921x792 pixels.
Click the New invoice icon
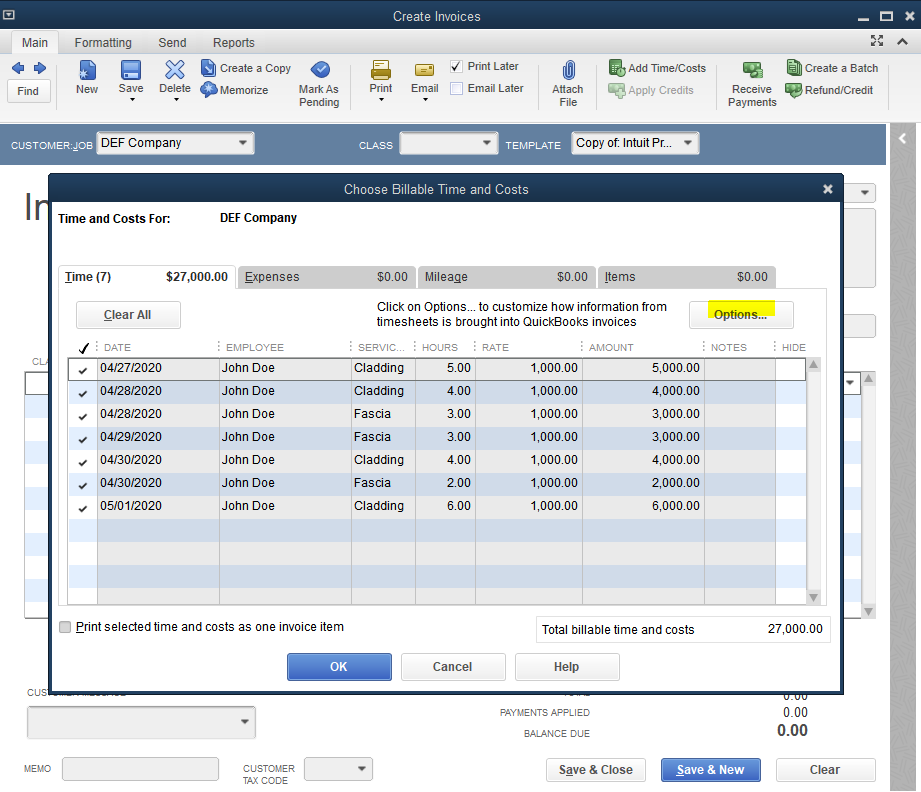[x=87, y=70]
